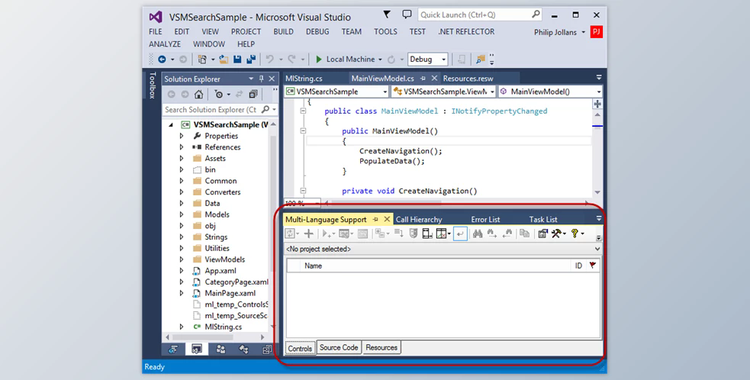Click the split table view icon

(441, 234)
